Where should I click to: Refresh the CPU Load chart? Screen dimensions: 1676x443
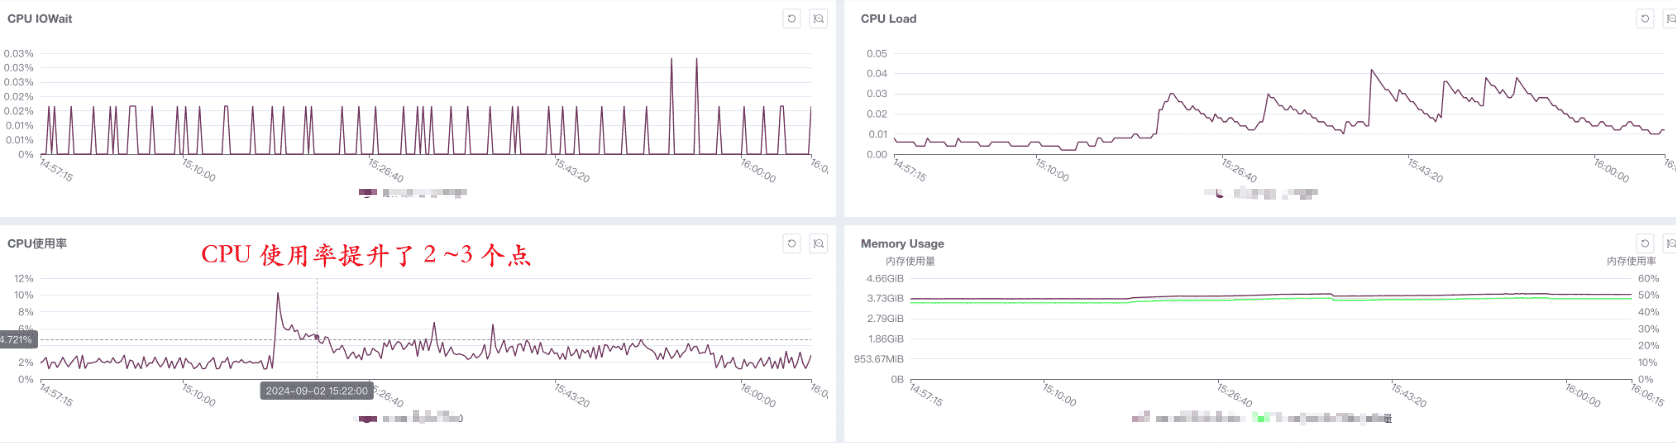pyautogui.click(x=1645, y=19)
